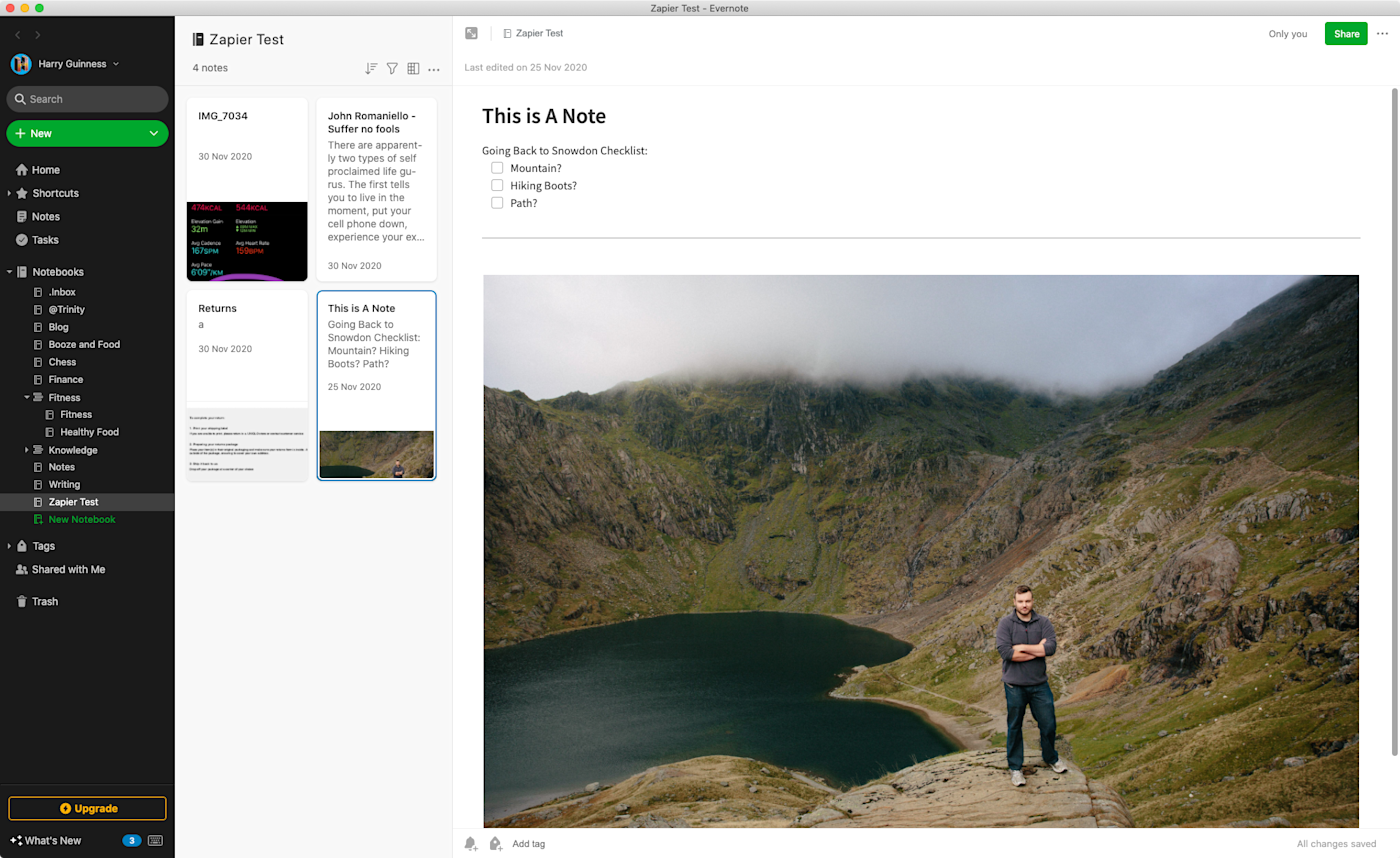Open the New button dropdown arrow
The image size is (1400, 858).
tap(154, 133)
